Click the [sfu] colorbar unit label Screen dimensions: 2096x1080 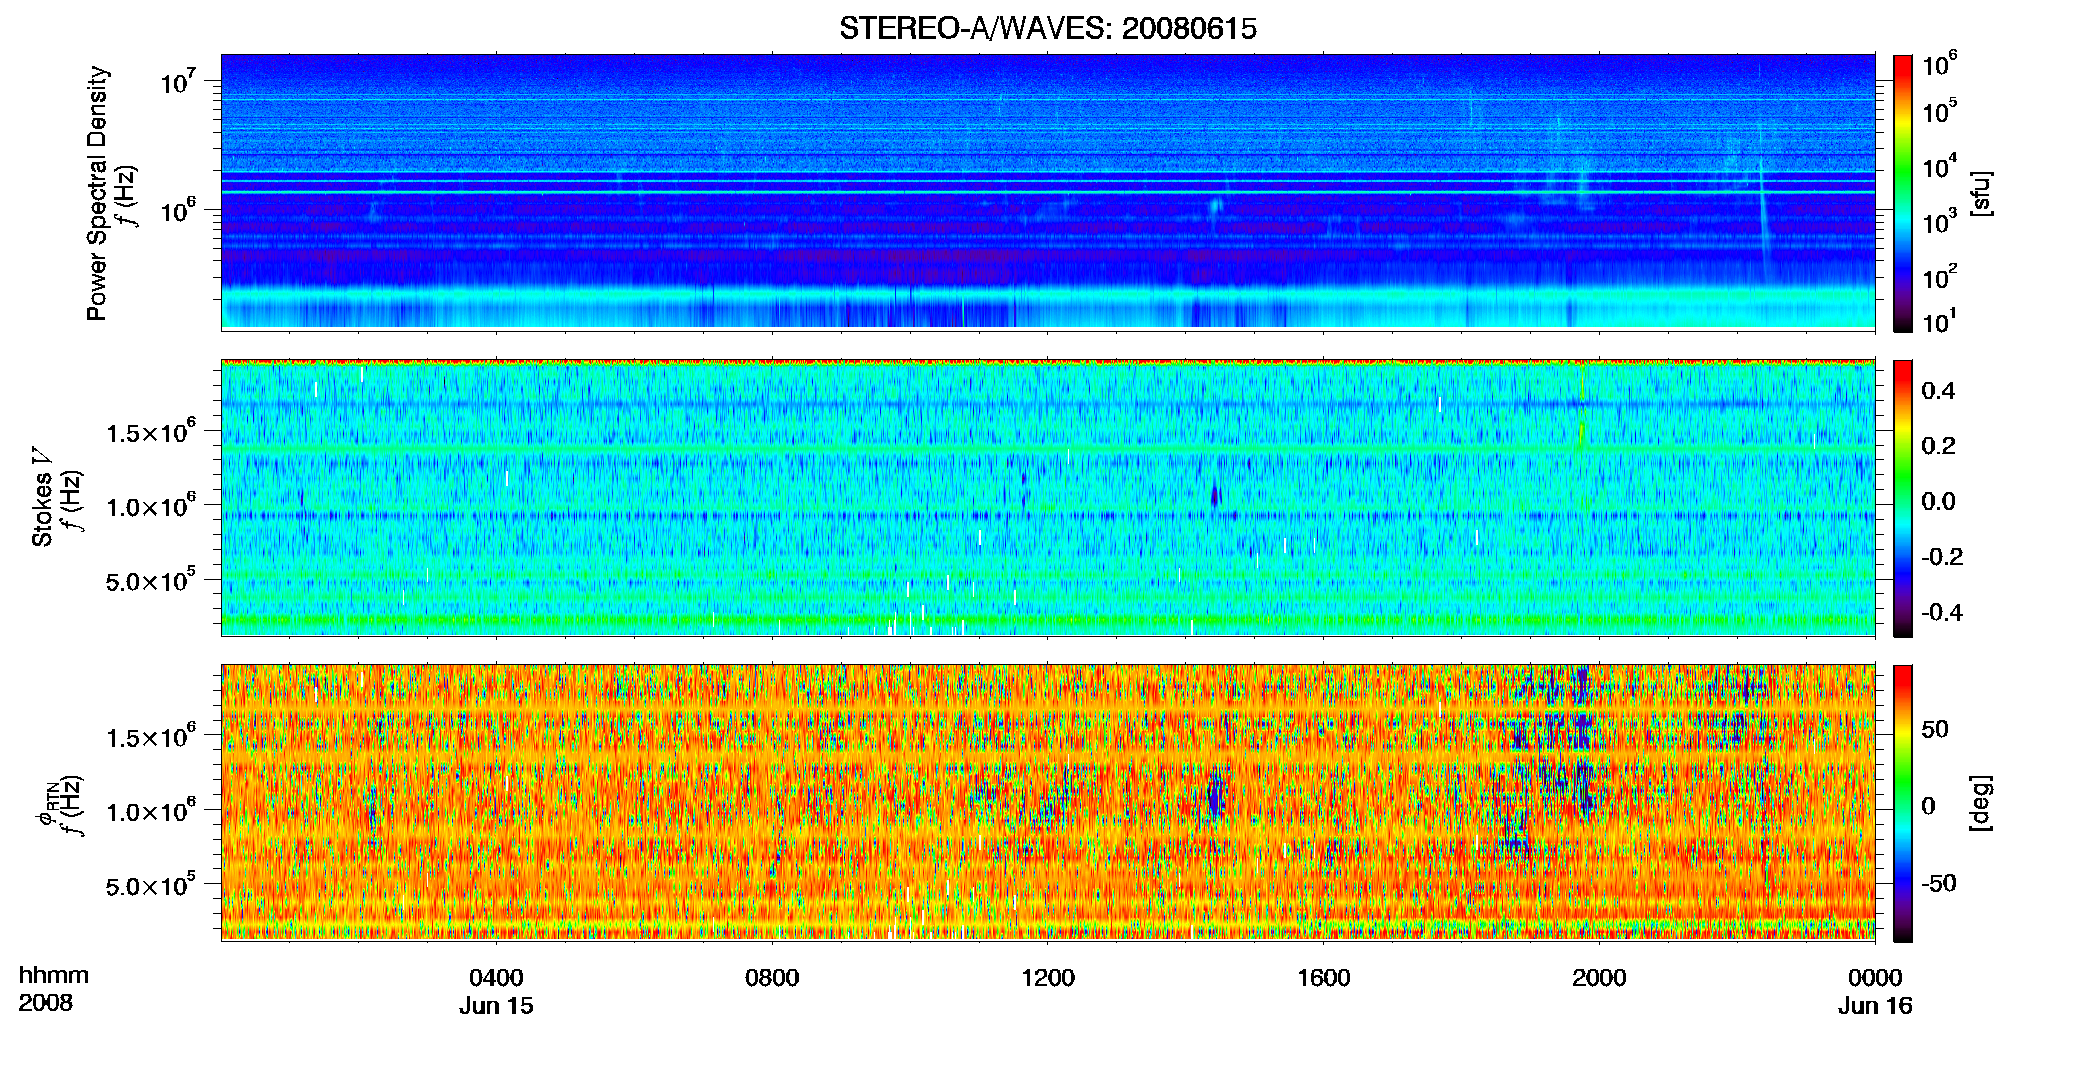[x=1980, y=194]
